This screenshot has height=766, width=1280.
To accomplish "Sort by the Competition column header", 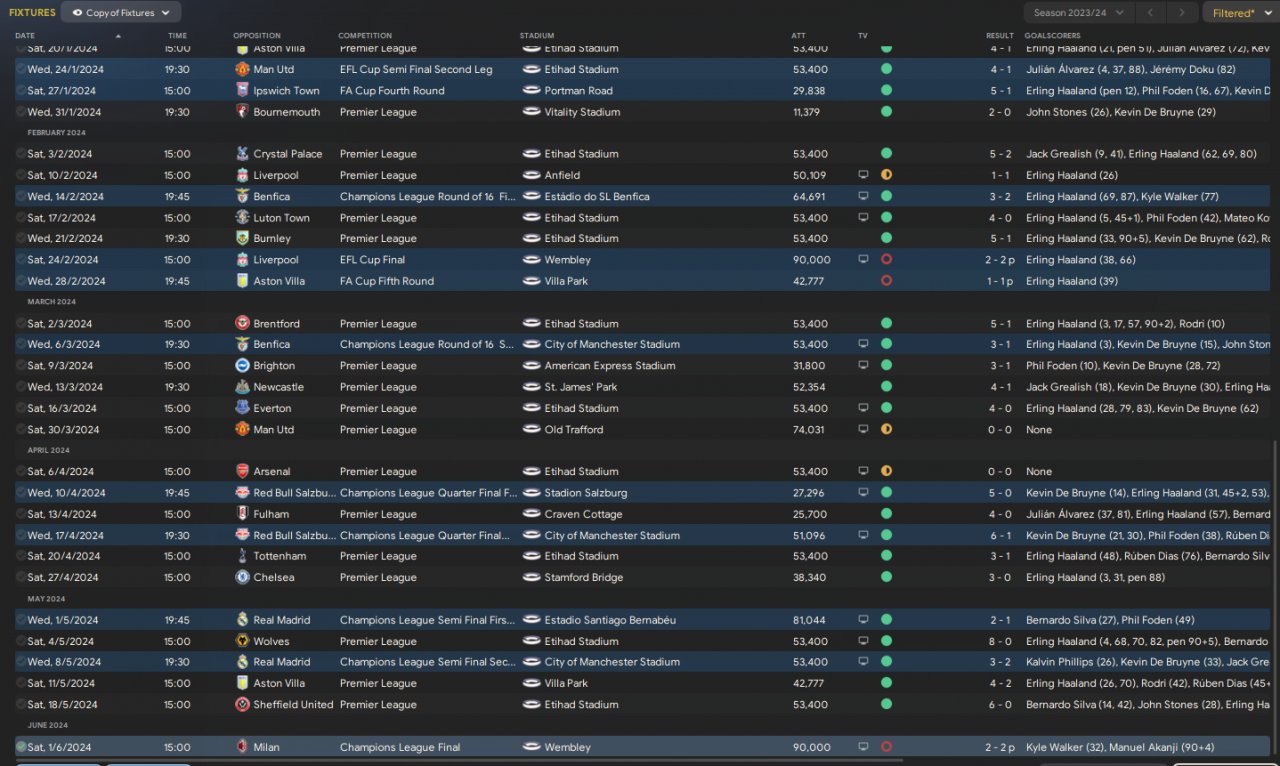I will click(365, 36).
